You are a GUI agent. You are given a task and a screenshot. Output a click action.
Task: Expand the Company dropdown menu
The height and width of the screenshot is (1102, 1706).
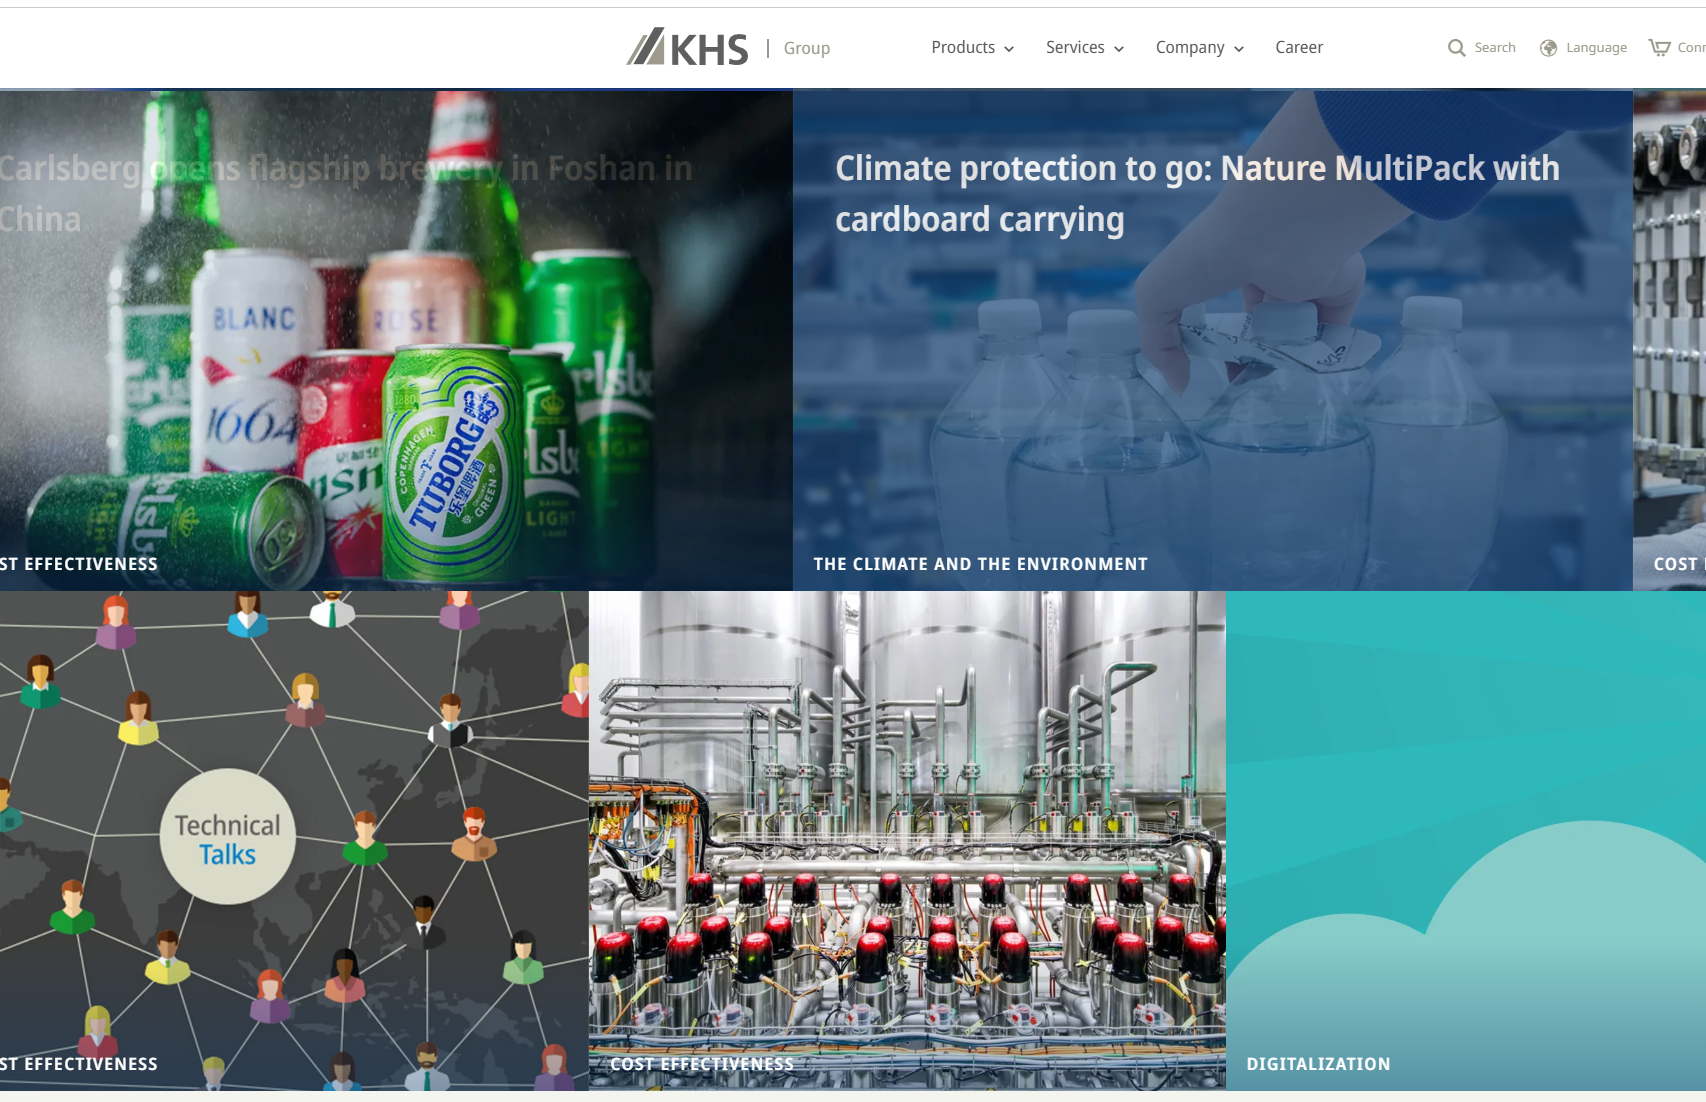tap(1199, 48)
